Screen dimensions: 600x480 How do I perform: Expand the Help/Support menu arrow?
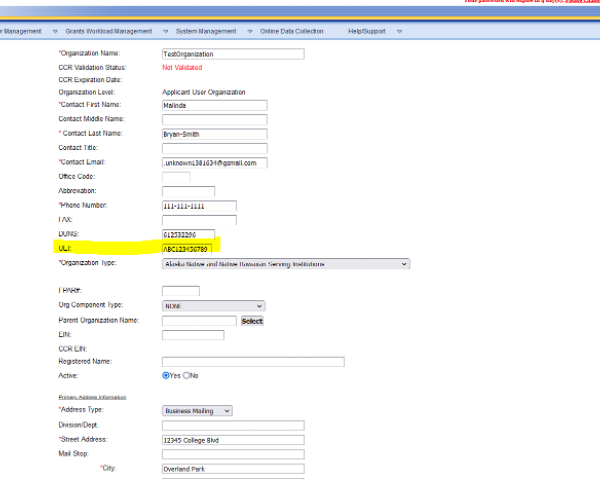(399, 31)
